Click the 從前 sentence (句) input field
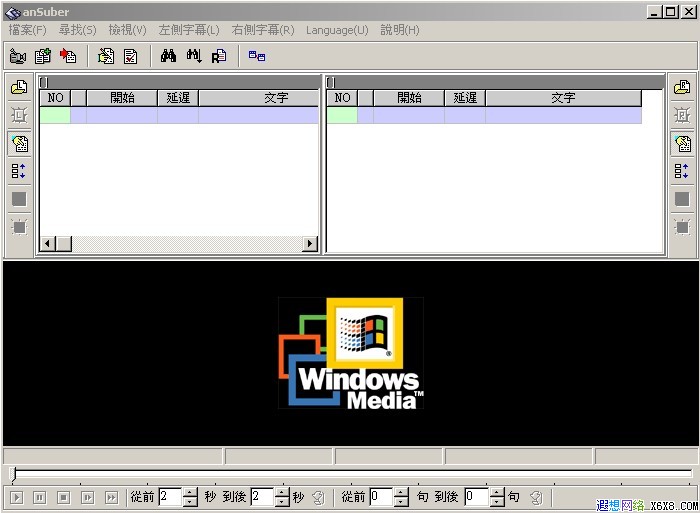Image resolution: width=700 pixels, height=513 pixels. pos(381,496)
